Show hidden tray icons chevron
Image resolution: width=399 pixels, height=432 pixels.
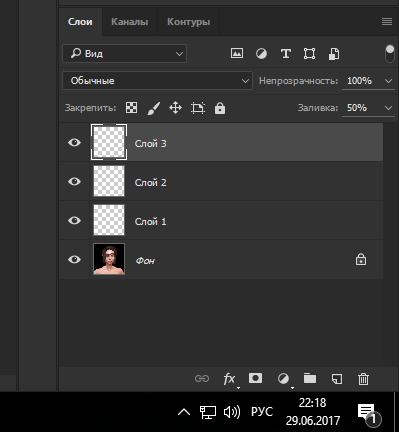point(184,412)
